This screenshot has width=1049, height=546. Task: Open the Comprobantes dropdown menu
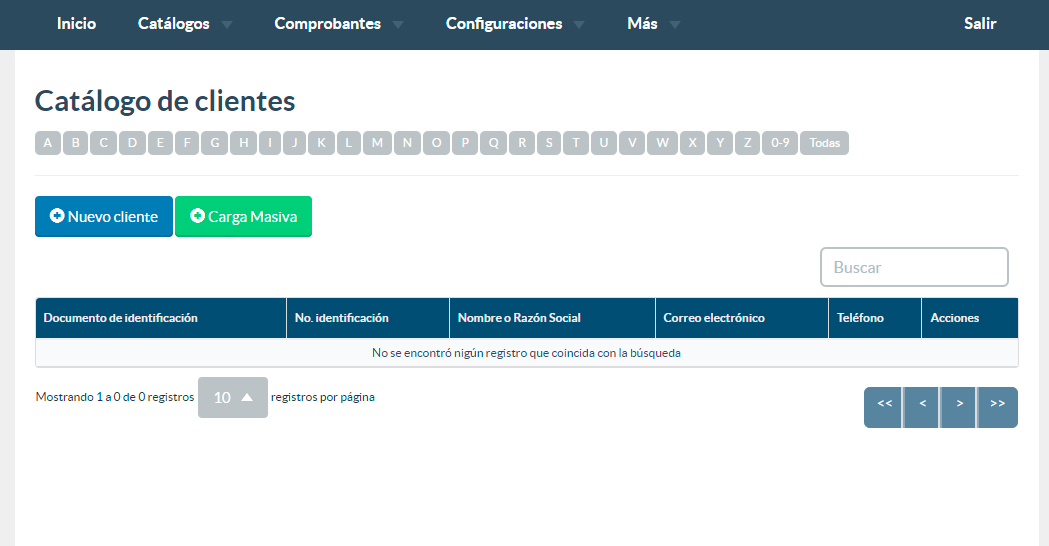click(x=338, y=24)
